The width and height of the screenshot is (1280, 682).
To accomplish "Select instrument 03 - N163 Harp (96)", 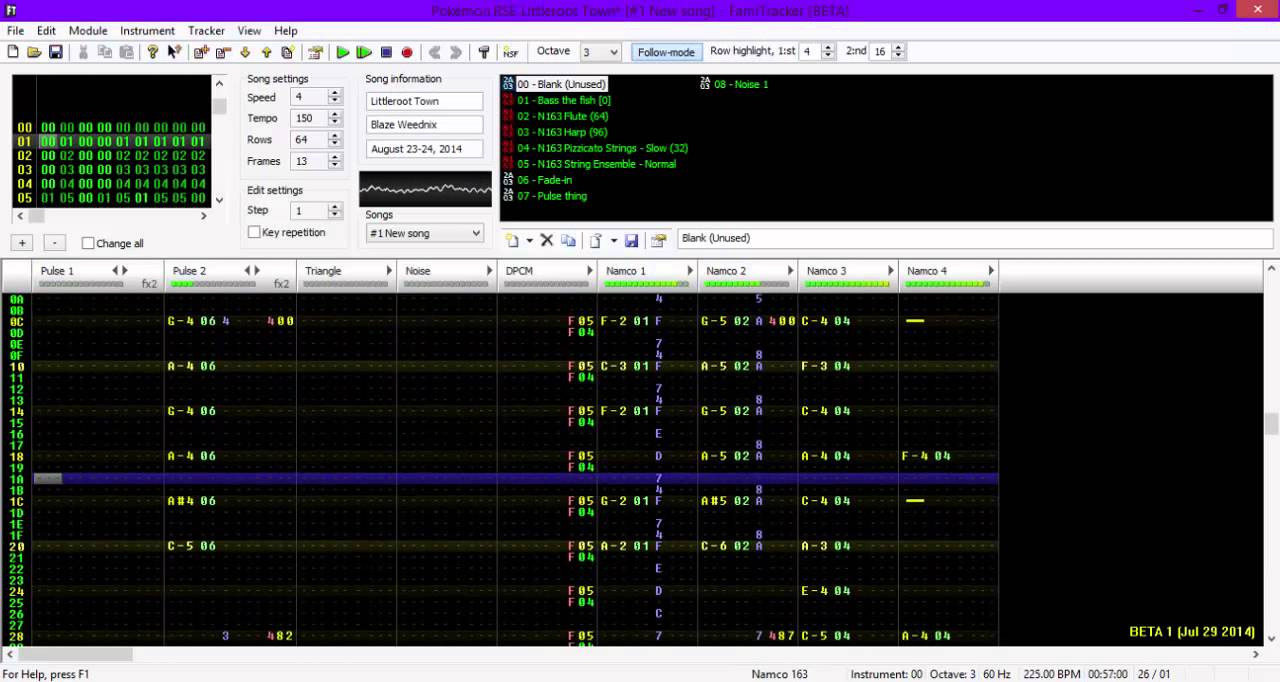I will [562, 132].
